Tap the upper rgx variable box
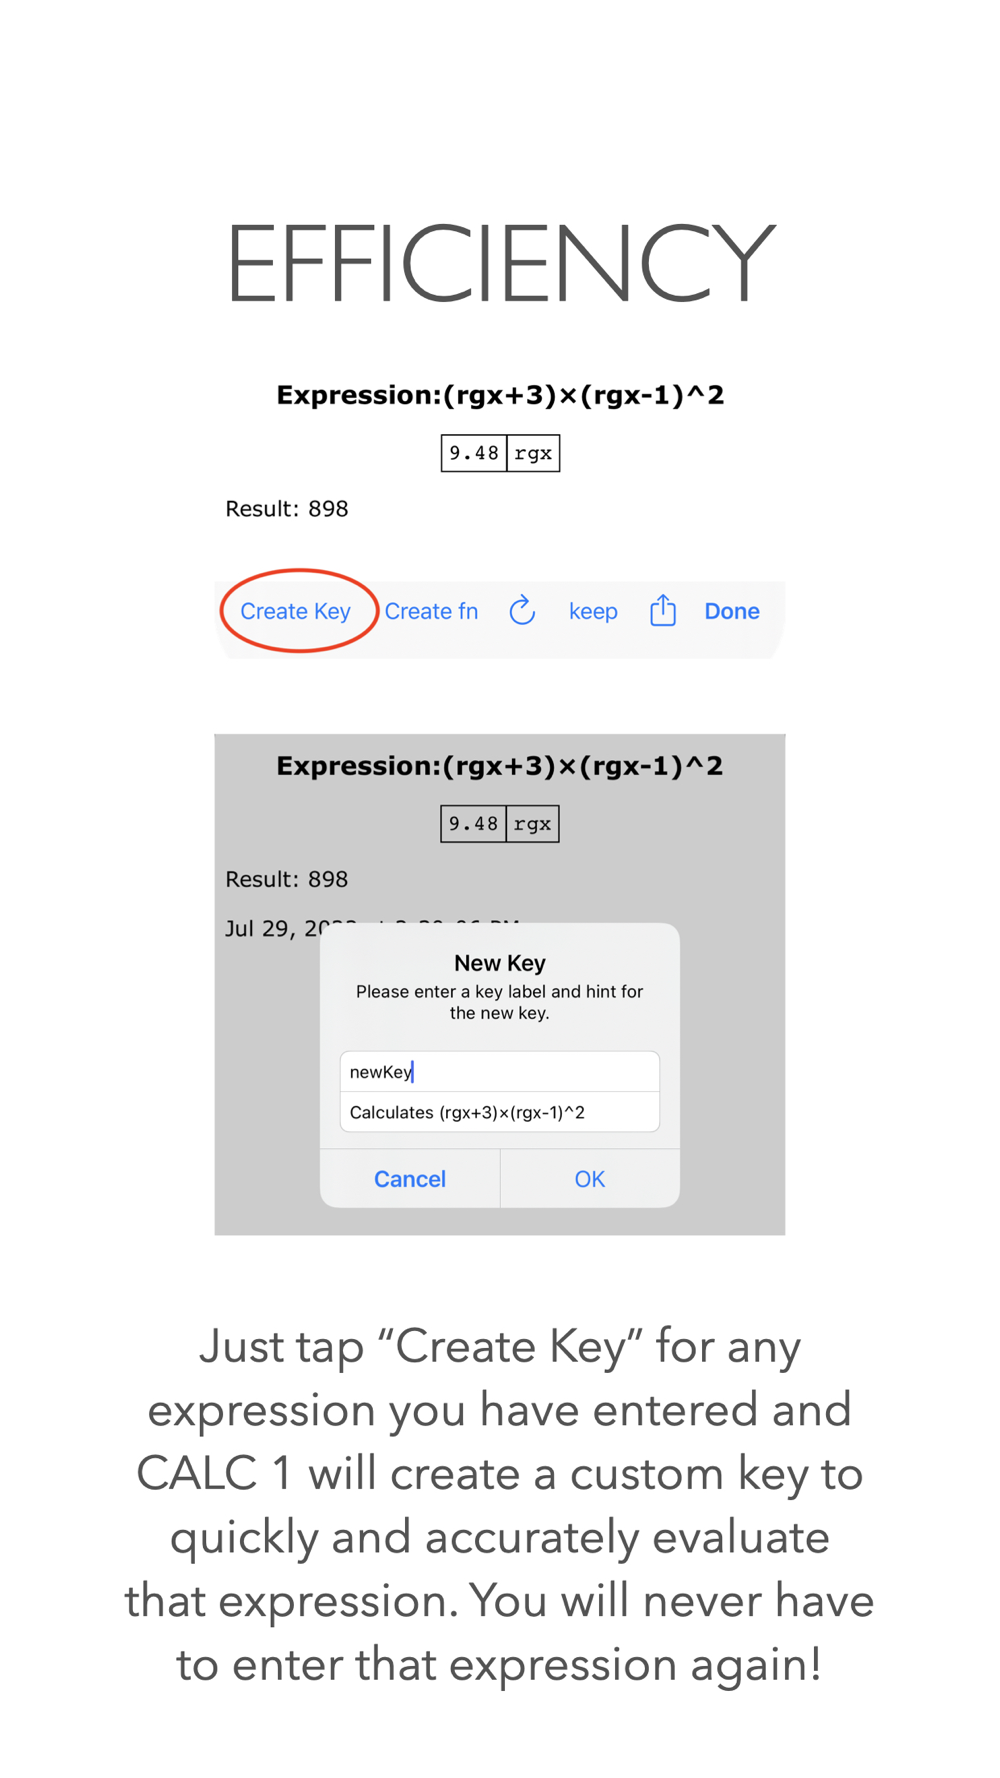Screen dimensions: 1000x1778 pos(533,453)
